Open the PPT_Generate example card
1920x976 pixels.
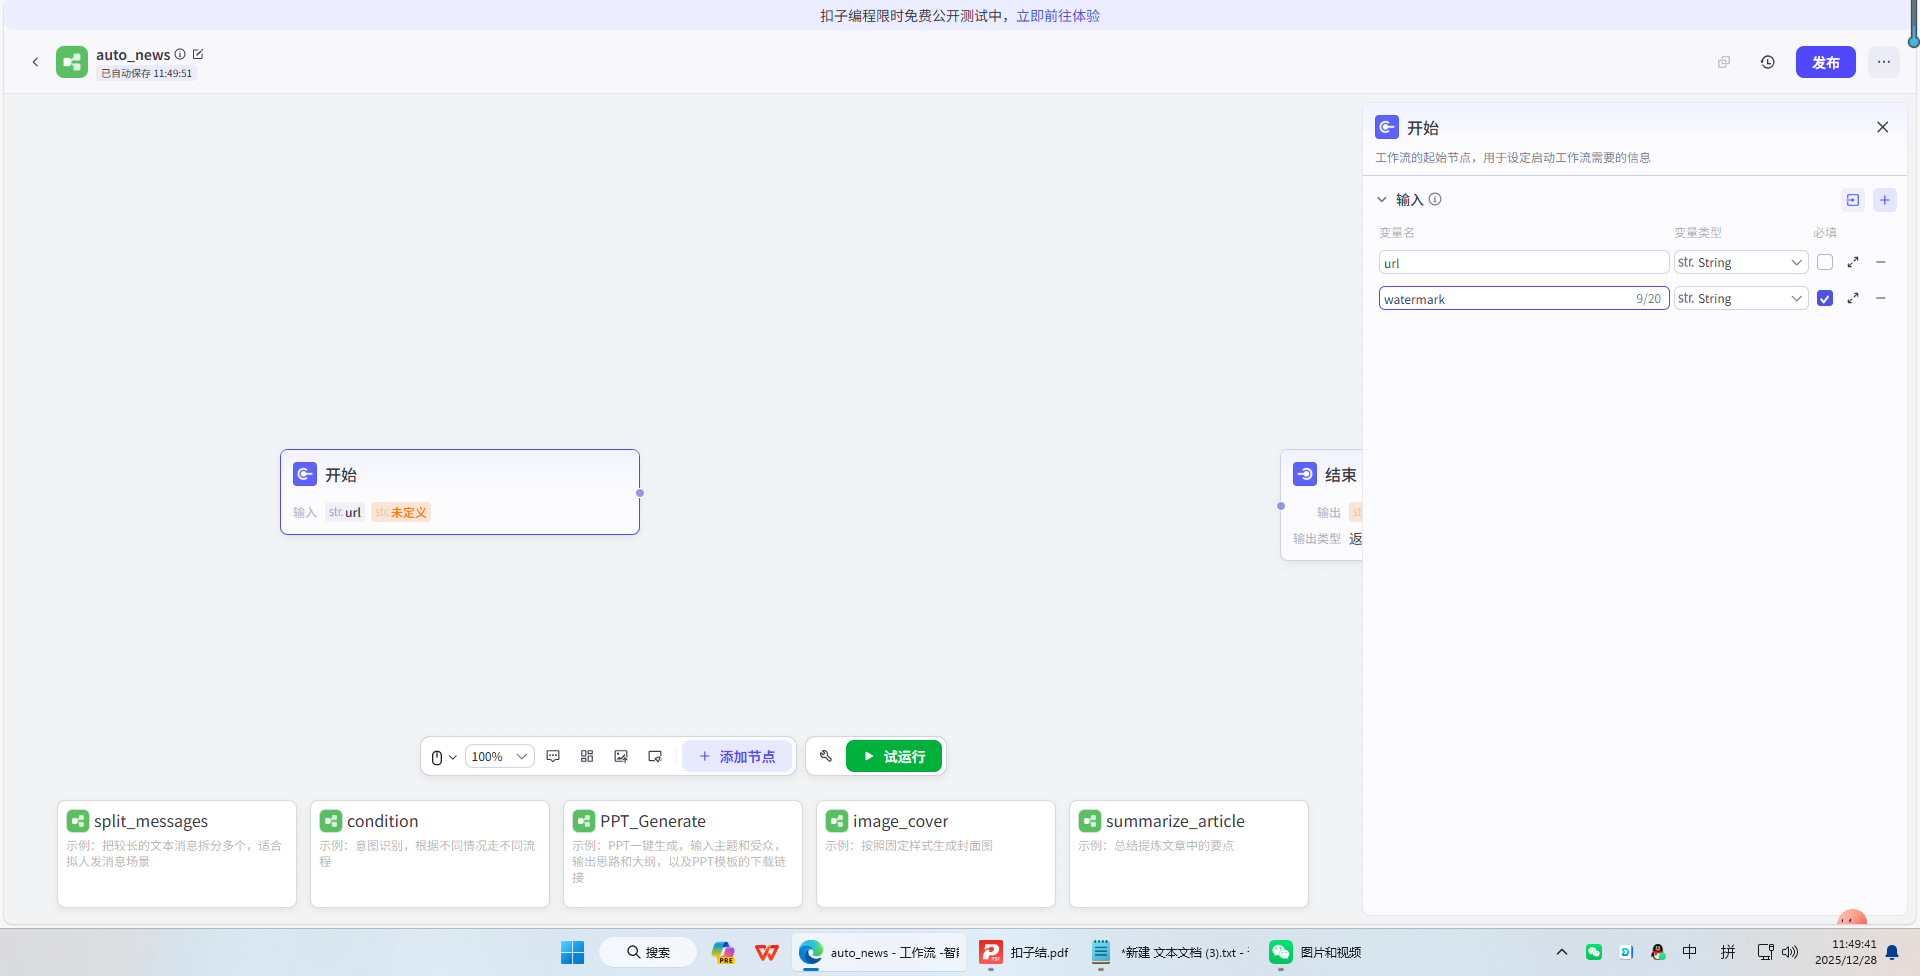tap(683, 854)
